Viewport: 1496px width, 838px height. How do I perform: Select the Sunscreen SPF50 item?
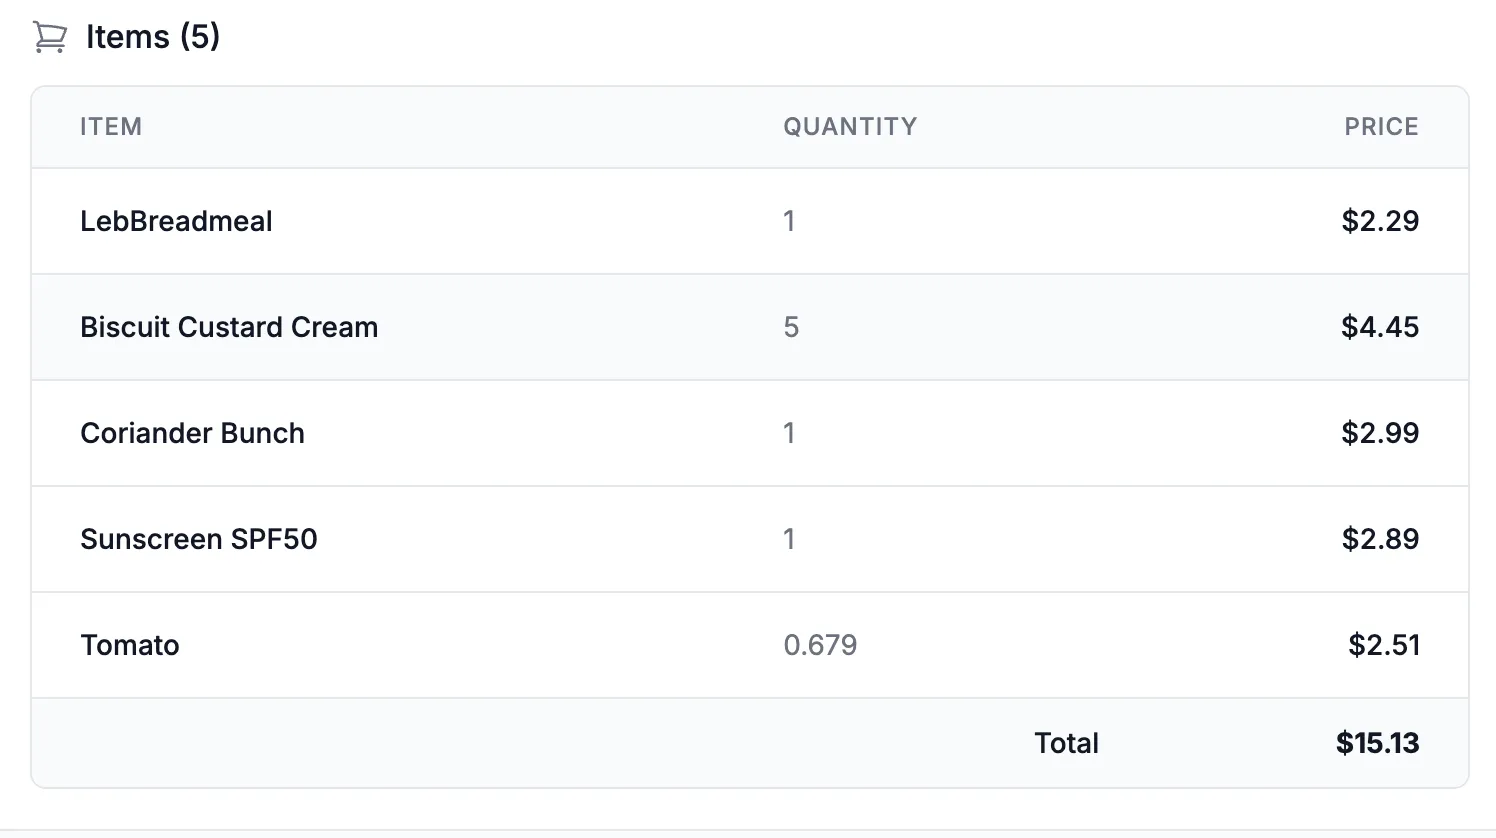[x=199, y=539]
